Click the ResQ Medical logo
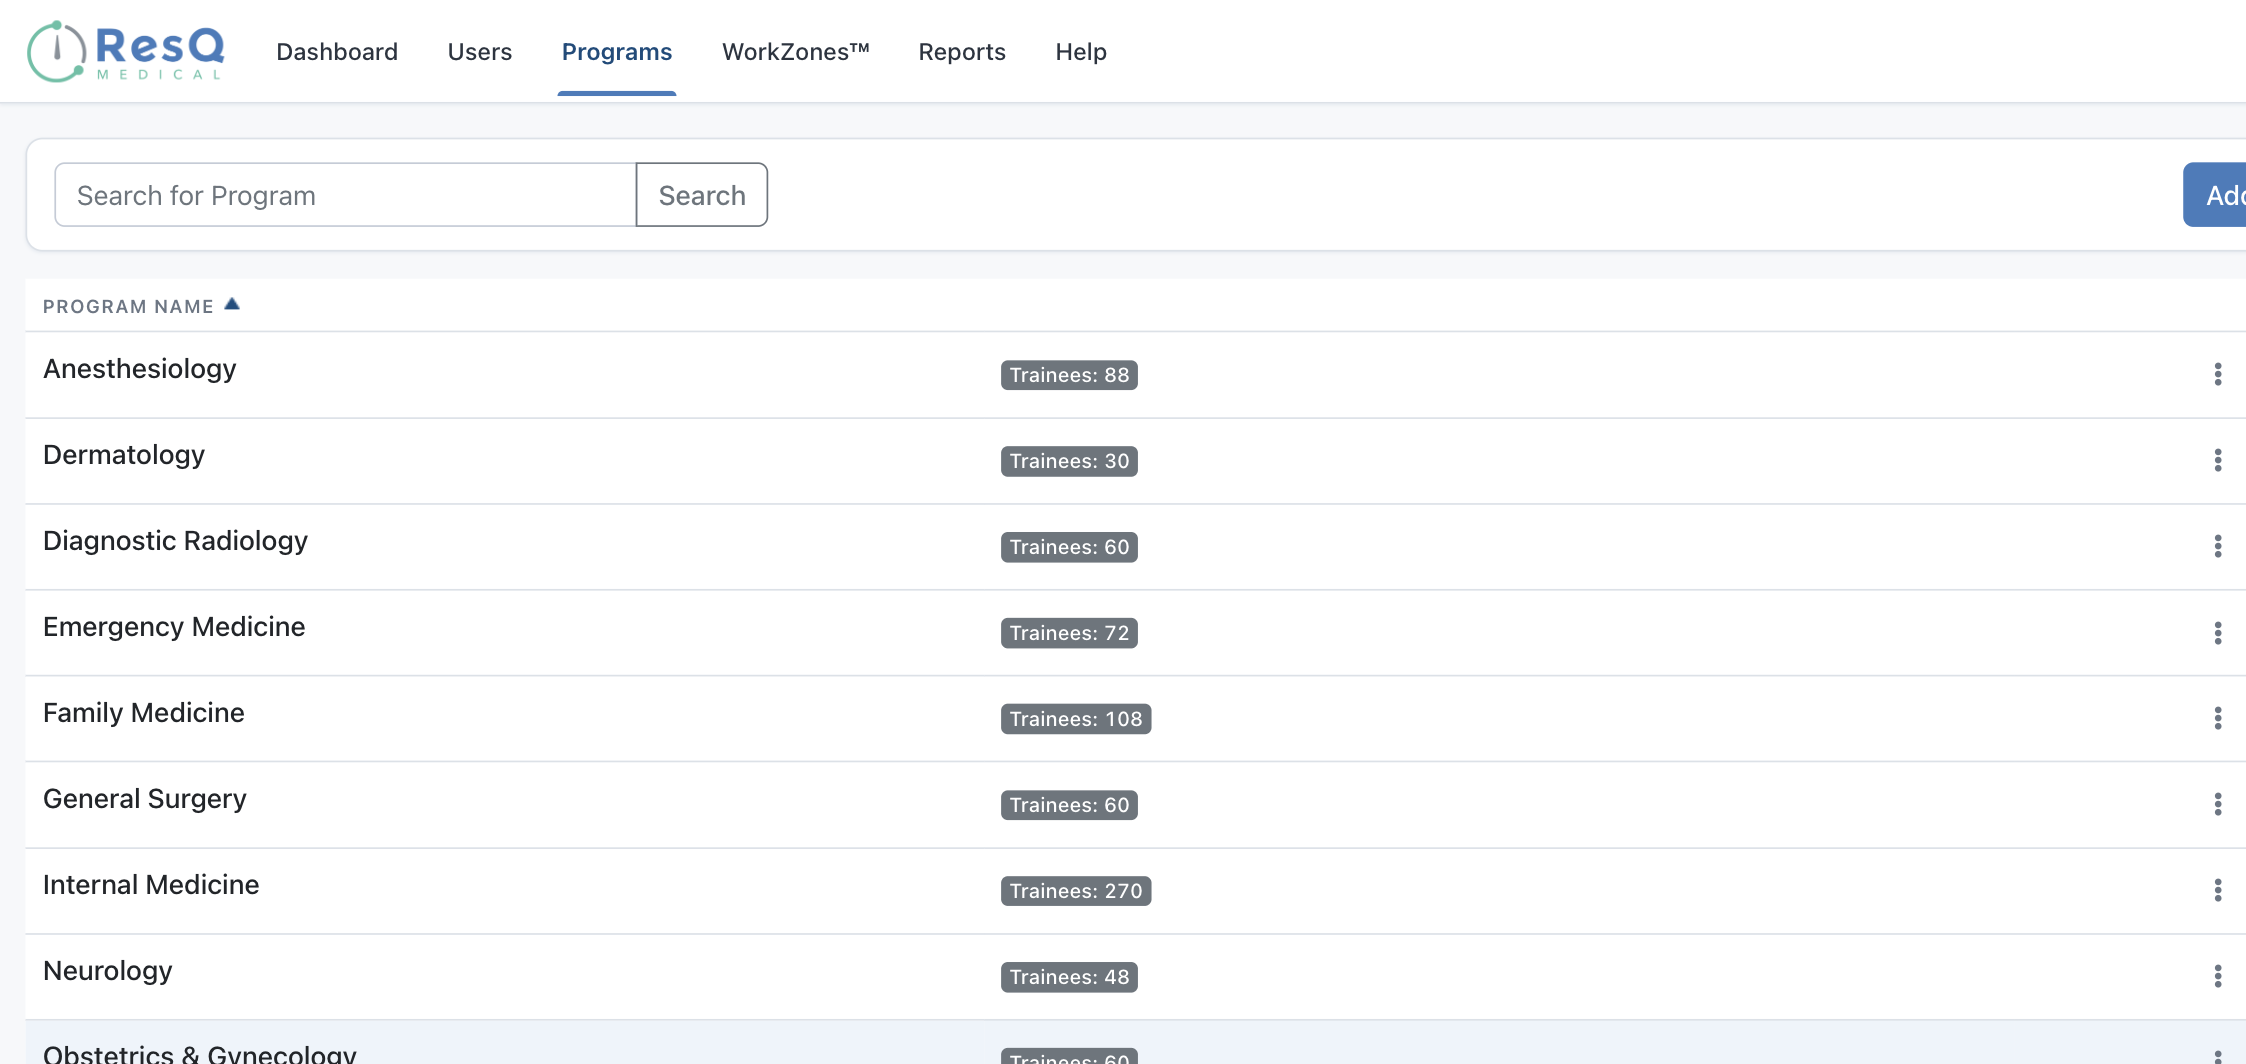This screenshot has width=2246, height=1064. pos(126,51)
